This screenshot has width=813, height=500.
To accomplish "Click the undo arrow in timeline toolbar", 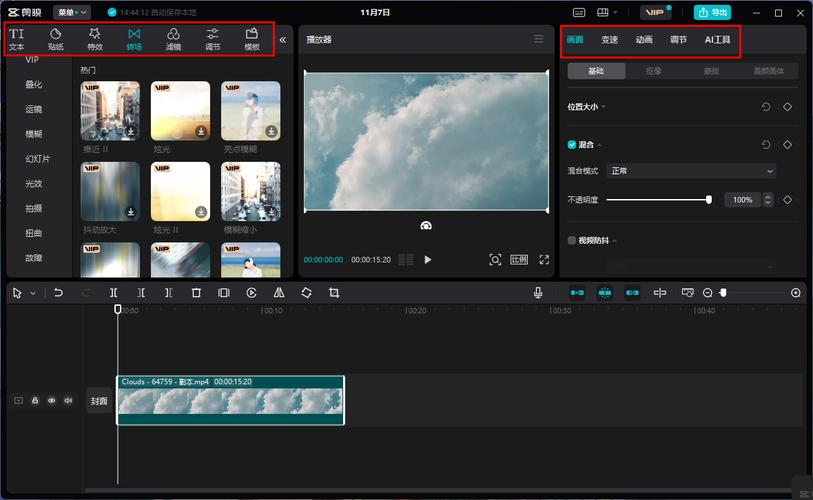I will pyautogui.click(x=59, y=293).
